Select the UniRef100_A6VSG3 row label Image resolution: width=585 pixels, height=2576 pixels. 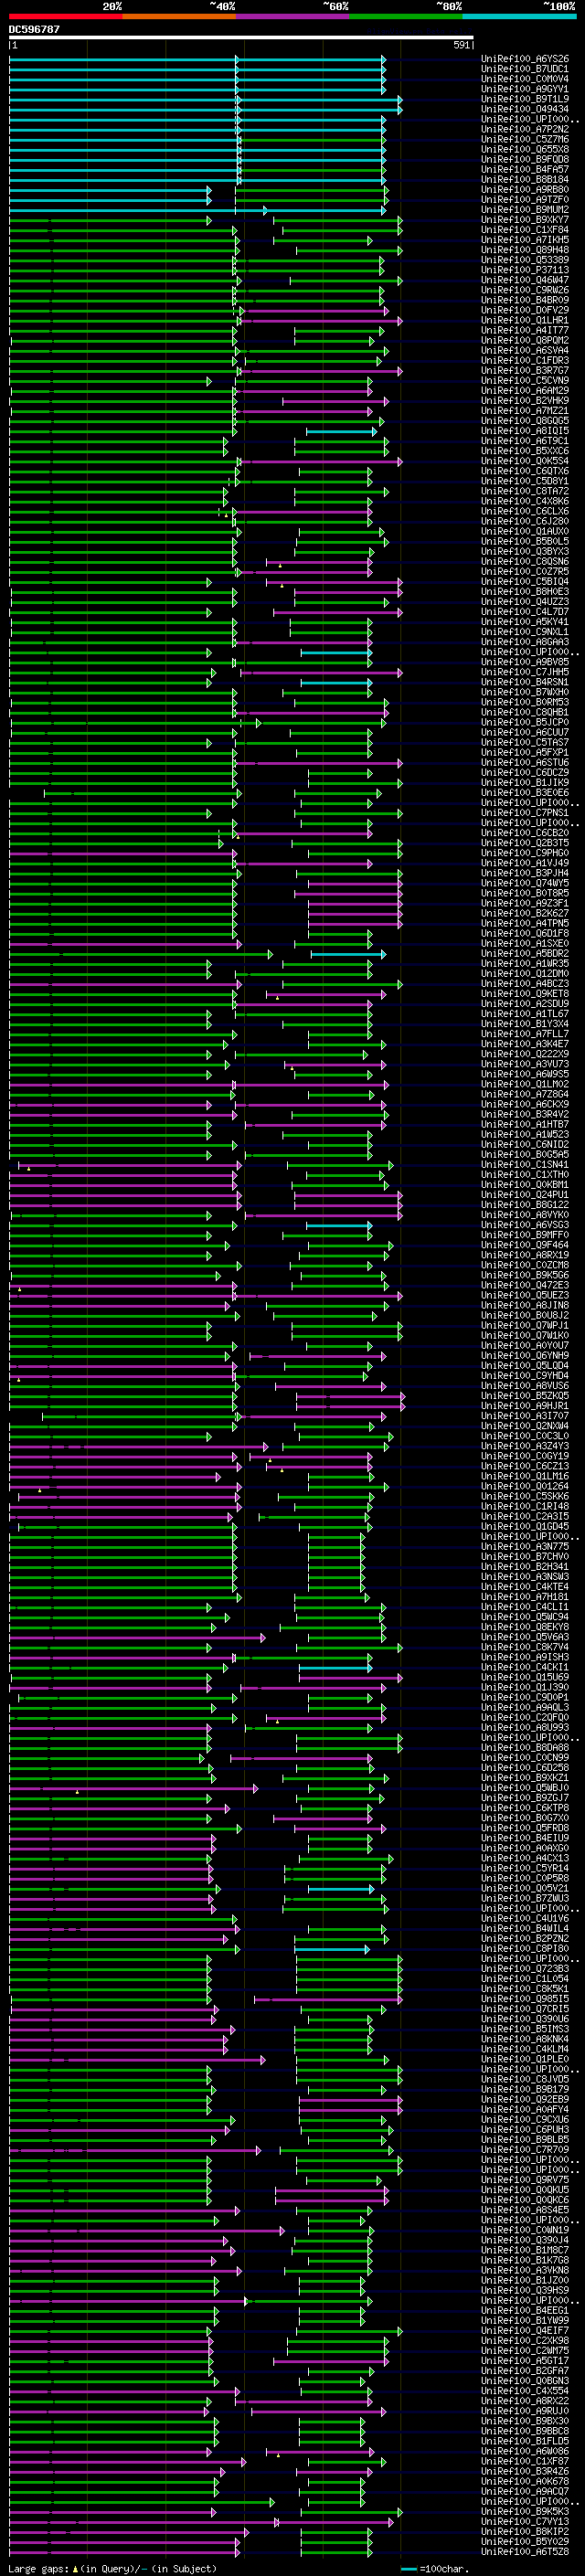point(525,1225)
